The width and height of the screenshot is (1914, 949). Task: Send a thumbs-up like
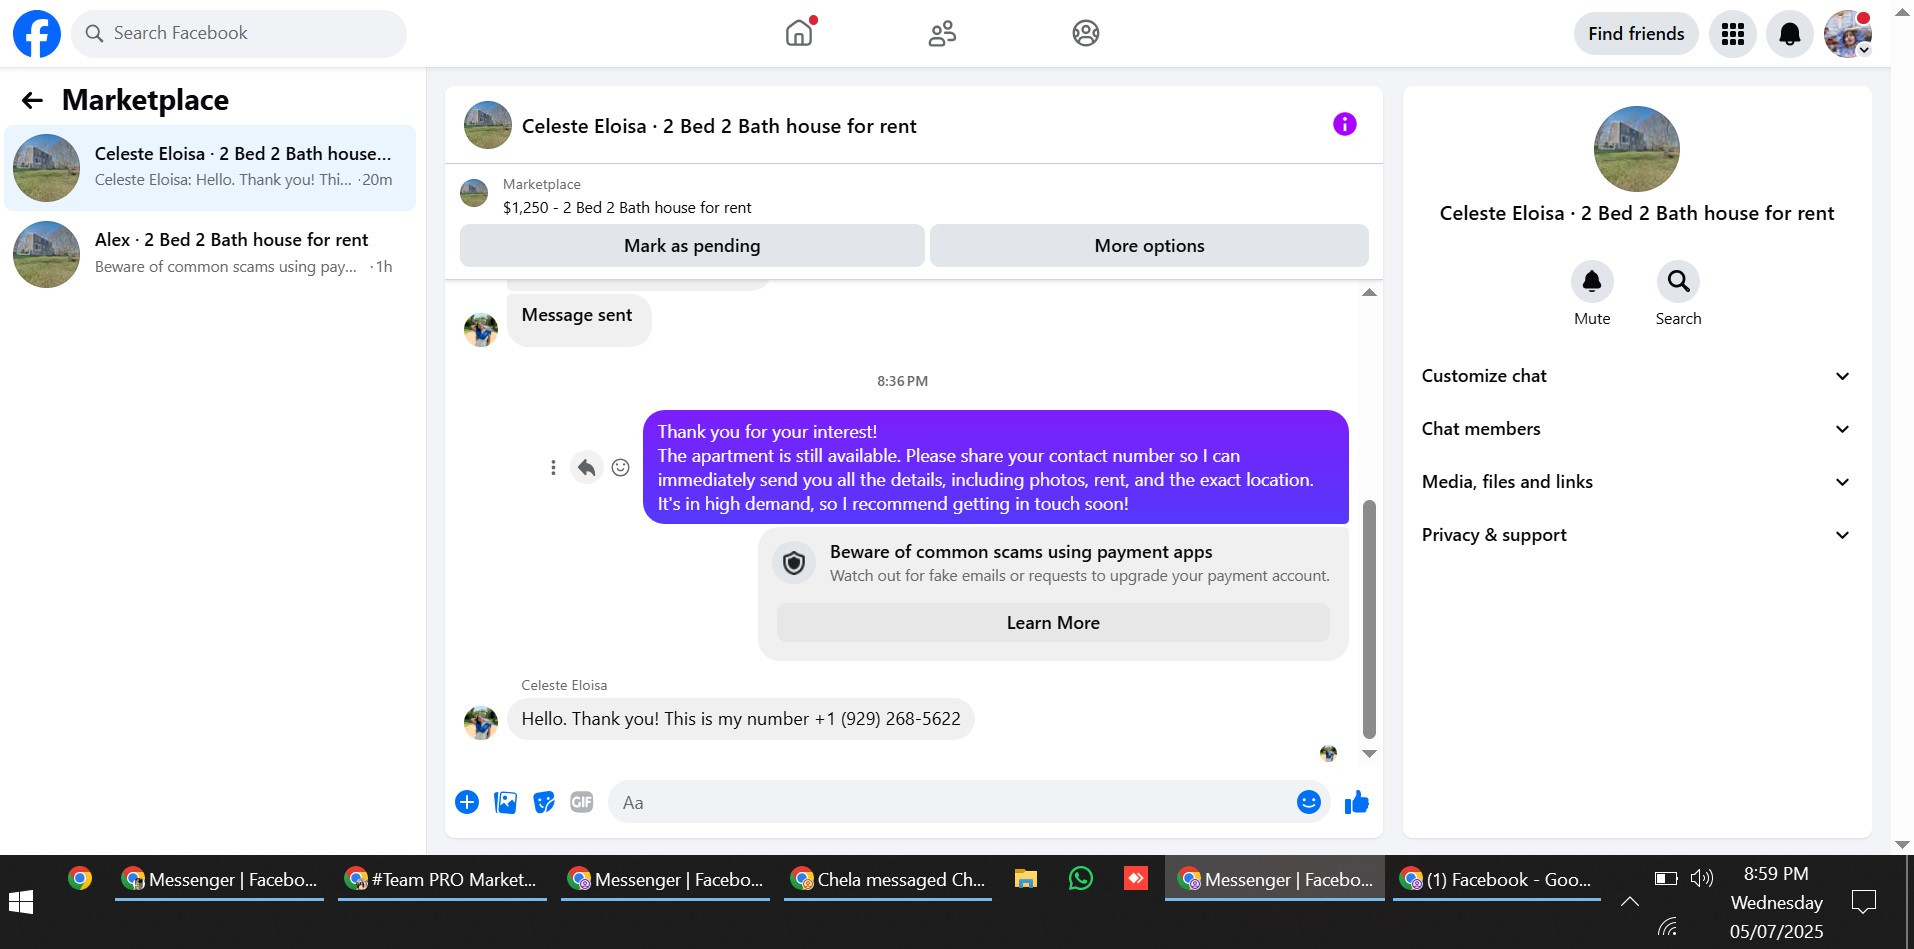pyautogui.click(x=1357, y=802)
